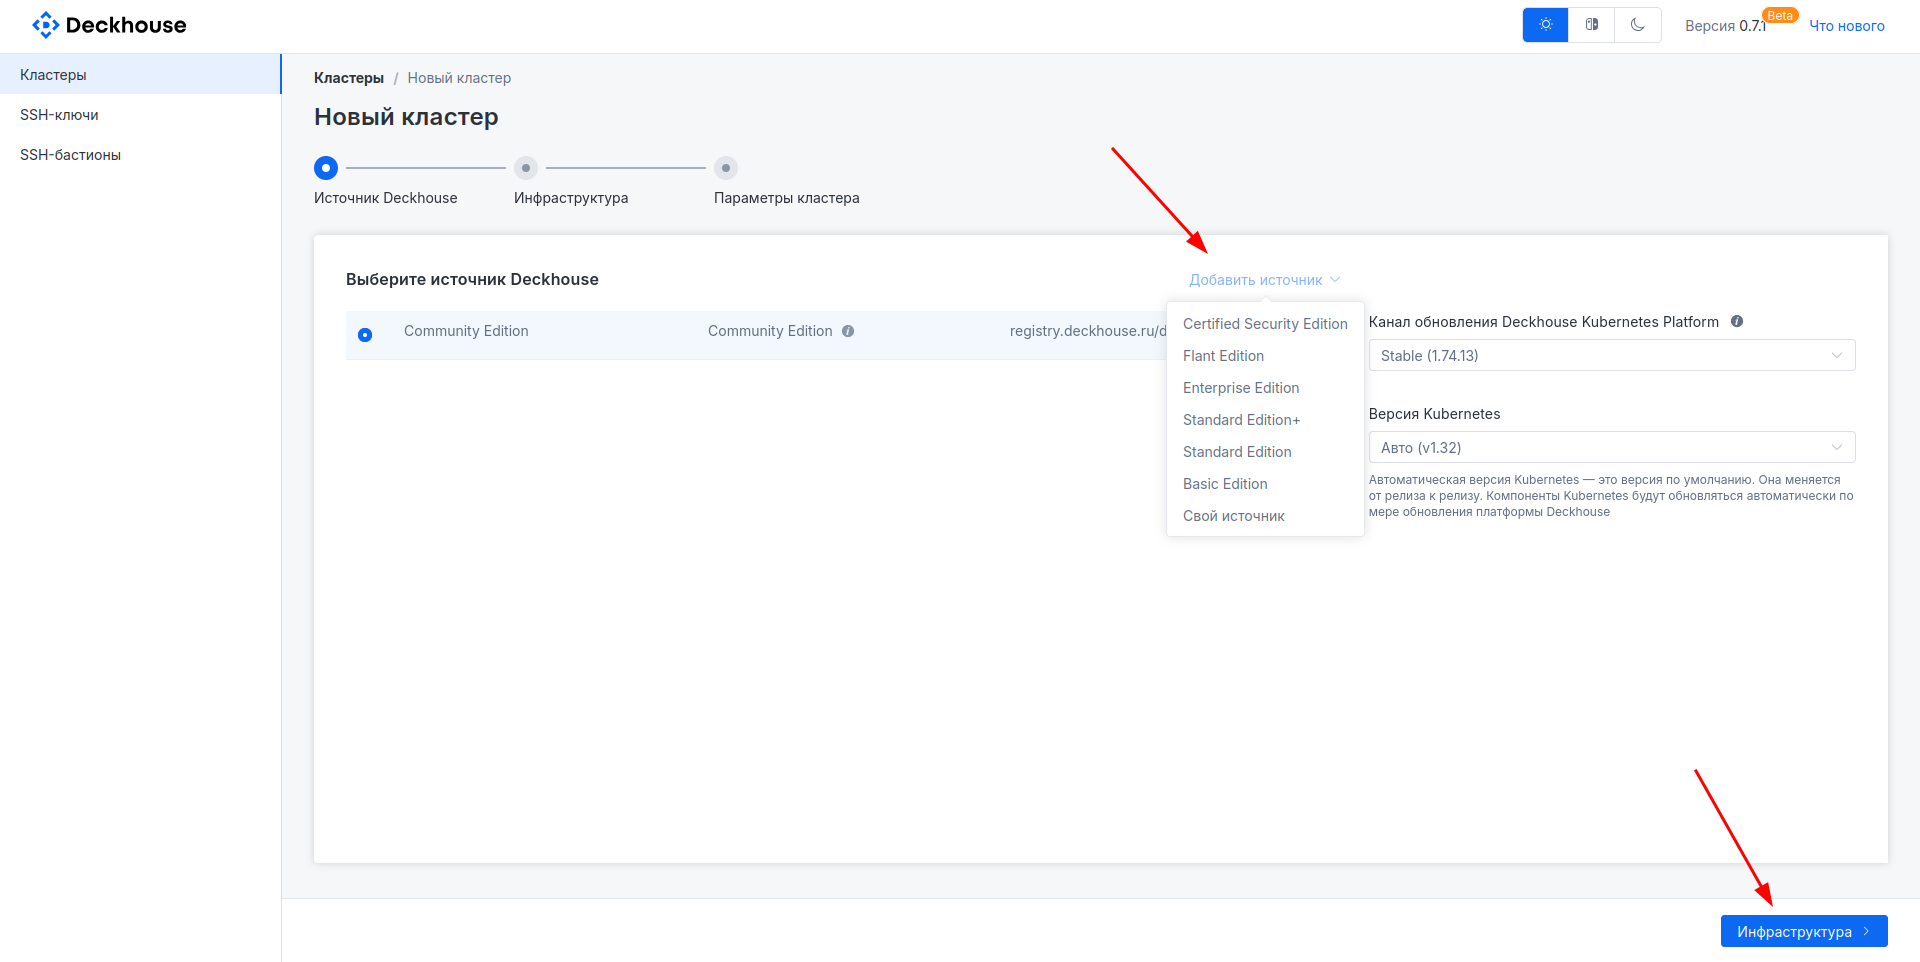The image size is (1920, 962).
Task: Click the Версия 0.7.1 text
Action: tap(1725, 26)
